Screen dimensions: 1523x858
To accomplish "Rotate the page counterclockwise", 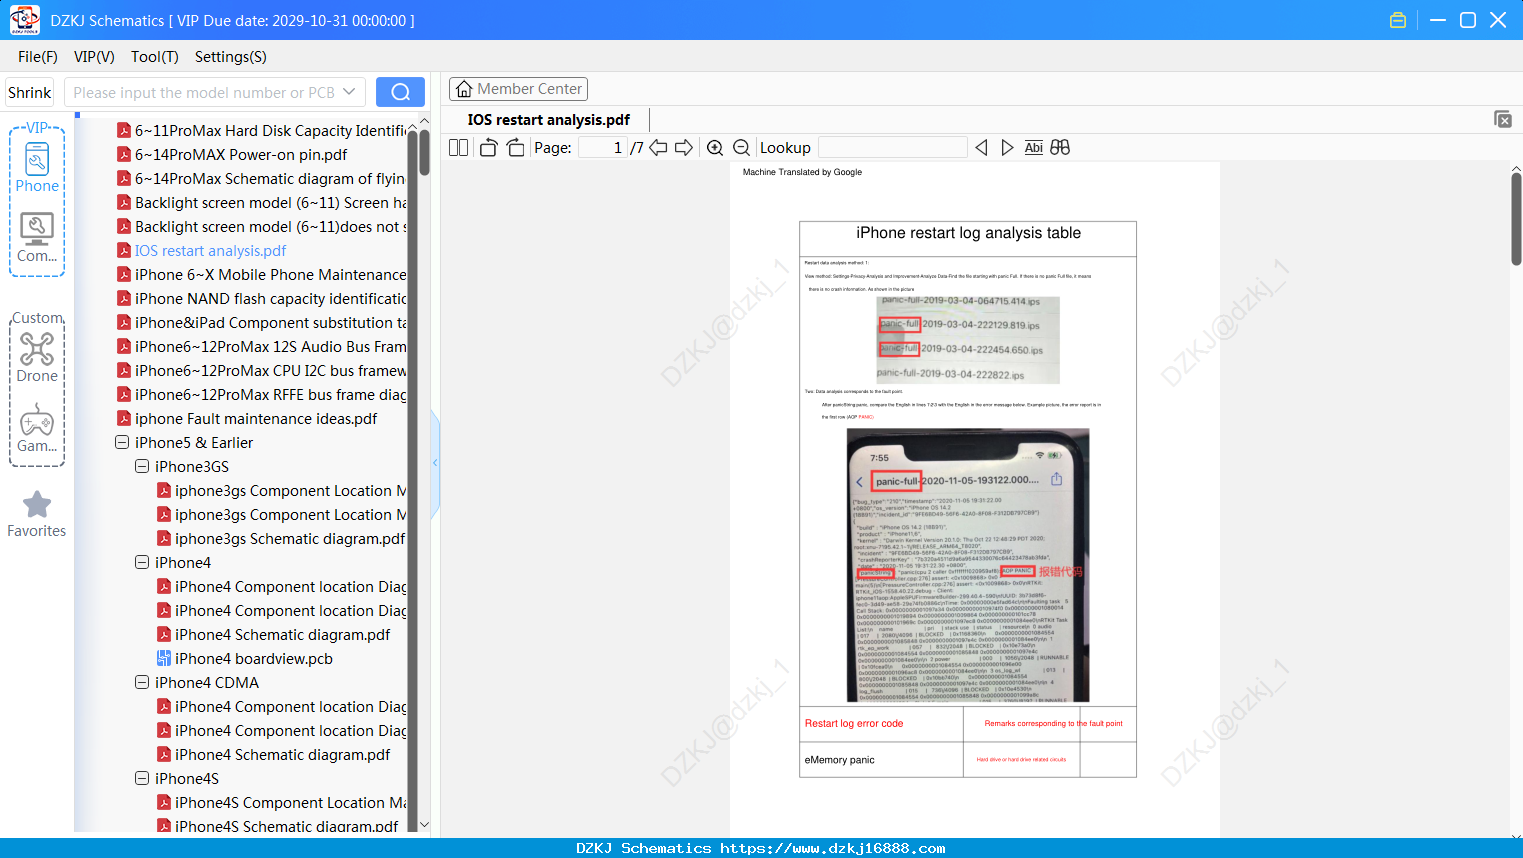I will (488, 148).
